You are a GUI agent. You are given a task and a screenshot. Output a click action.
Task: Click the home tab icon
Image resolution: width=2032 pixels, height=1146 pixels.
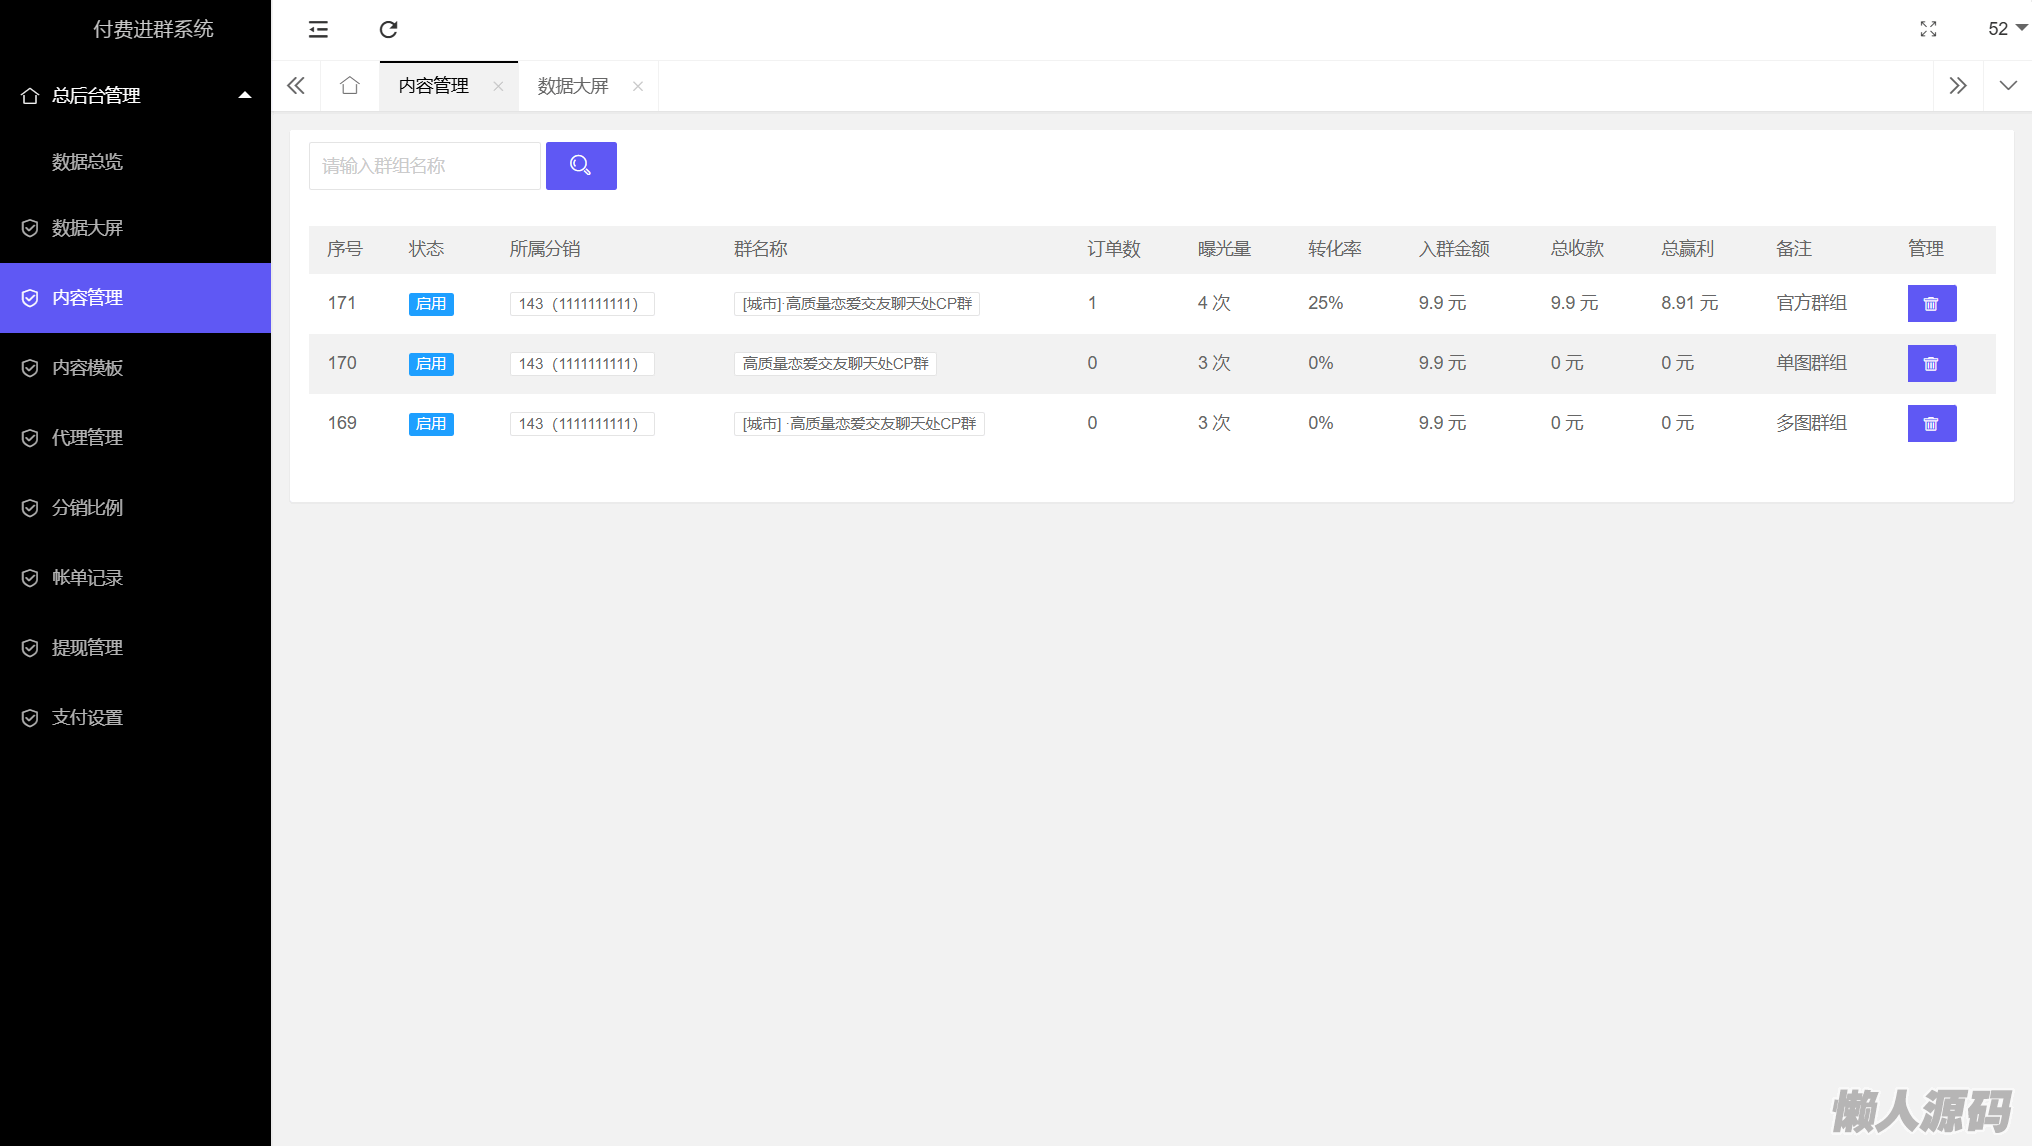pos(349,86)
